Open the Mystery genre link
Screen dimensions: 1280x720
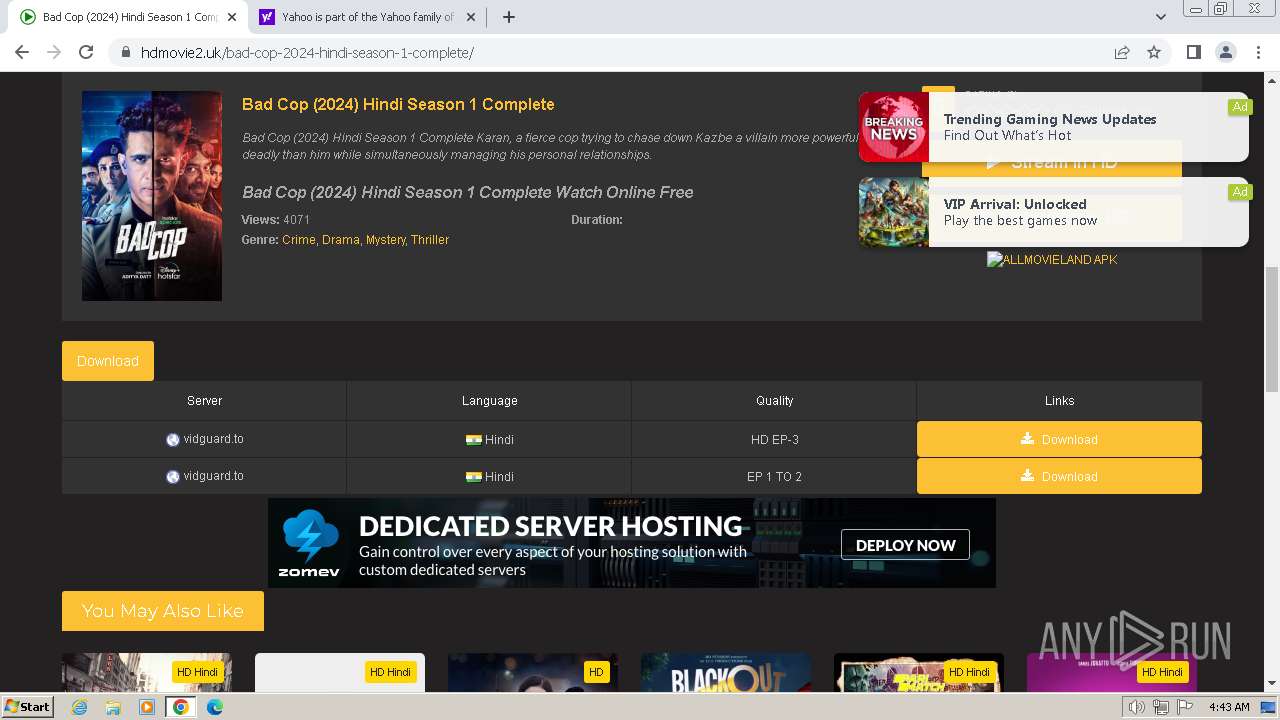click(385, 240)
